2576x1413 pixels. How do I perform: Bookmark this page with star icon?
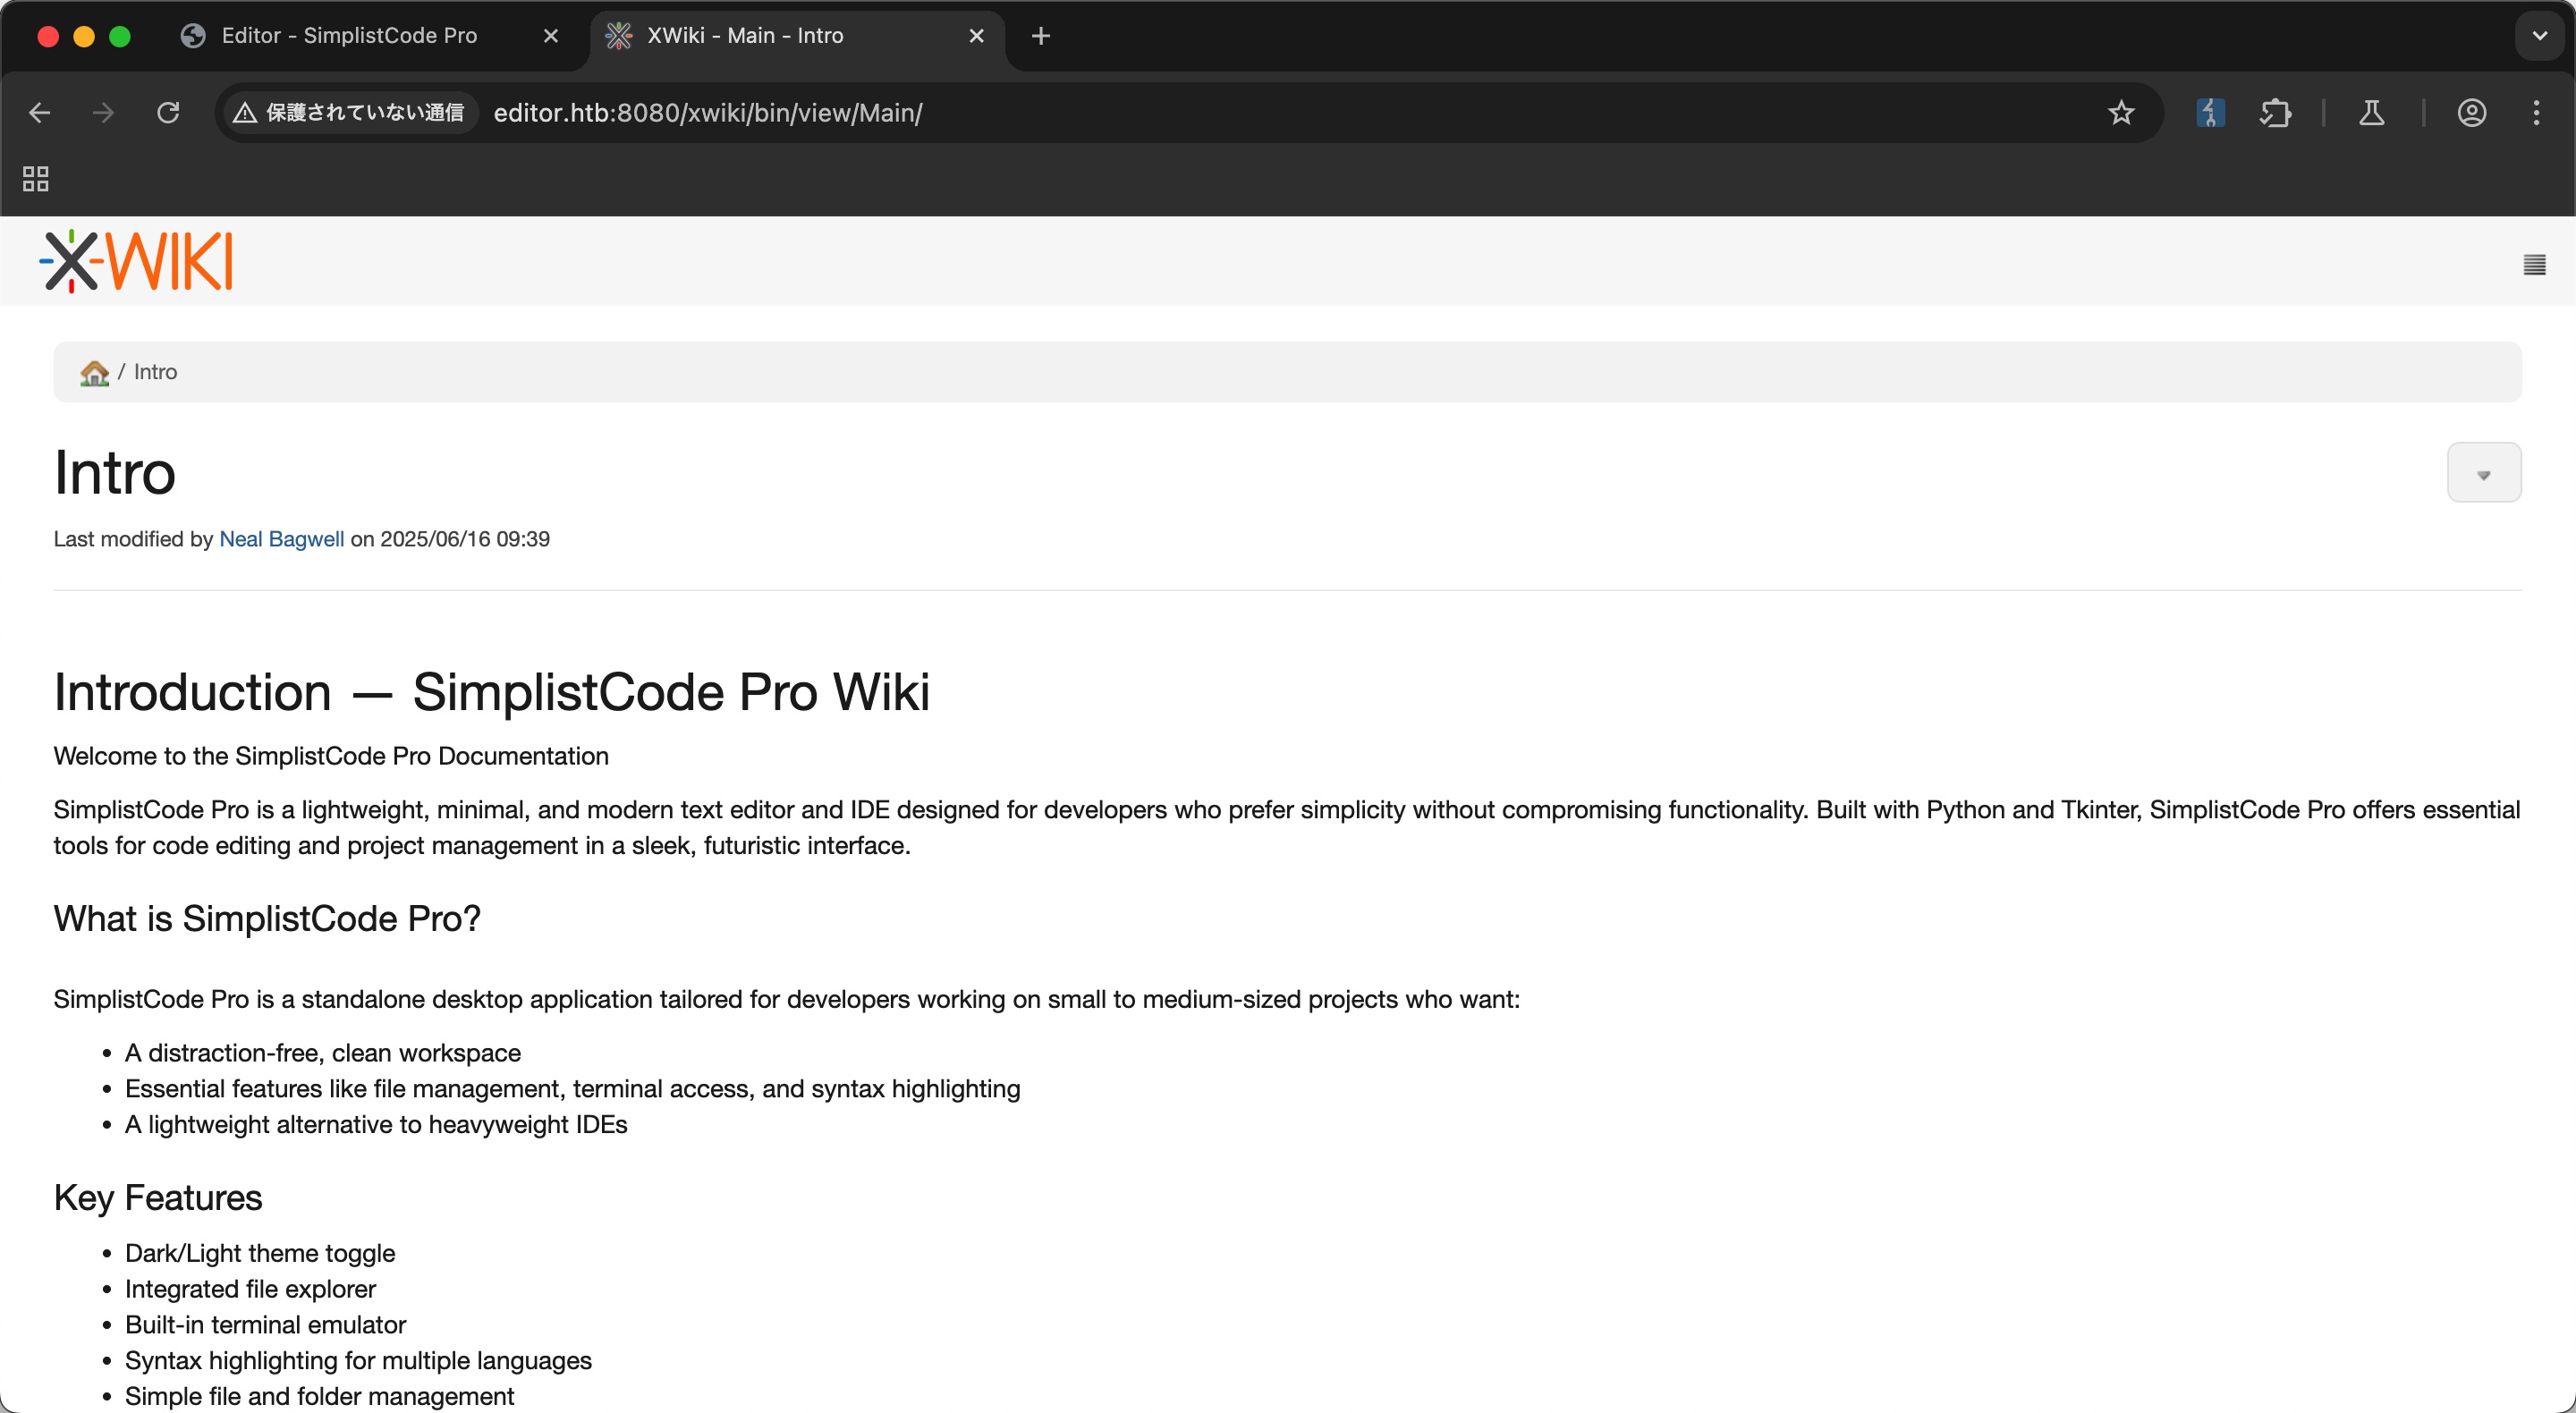pyautogui.click(x=2120, y=113)
